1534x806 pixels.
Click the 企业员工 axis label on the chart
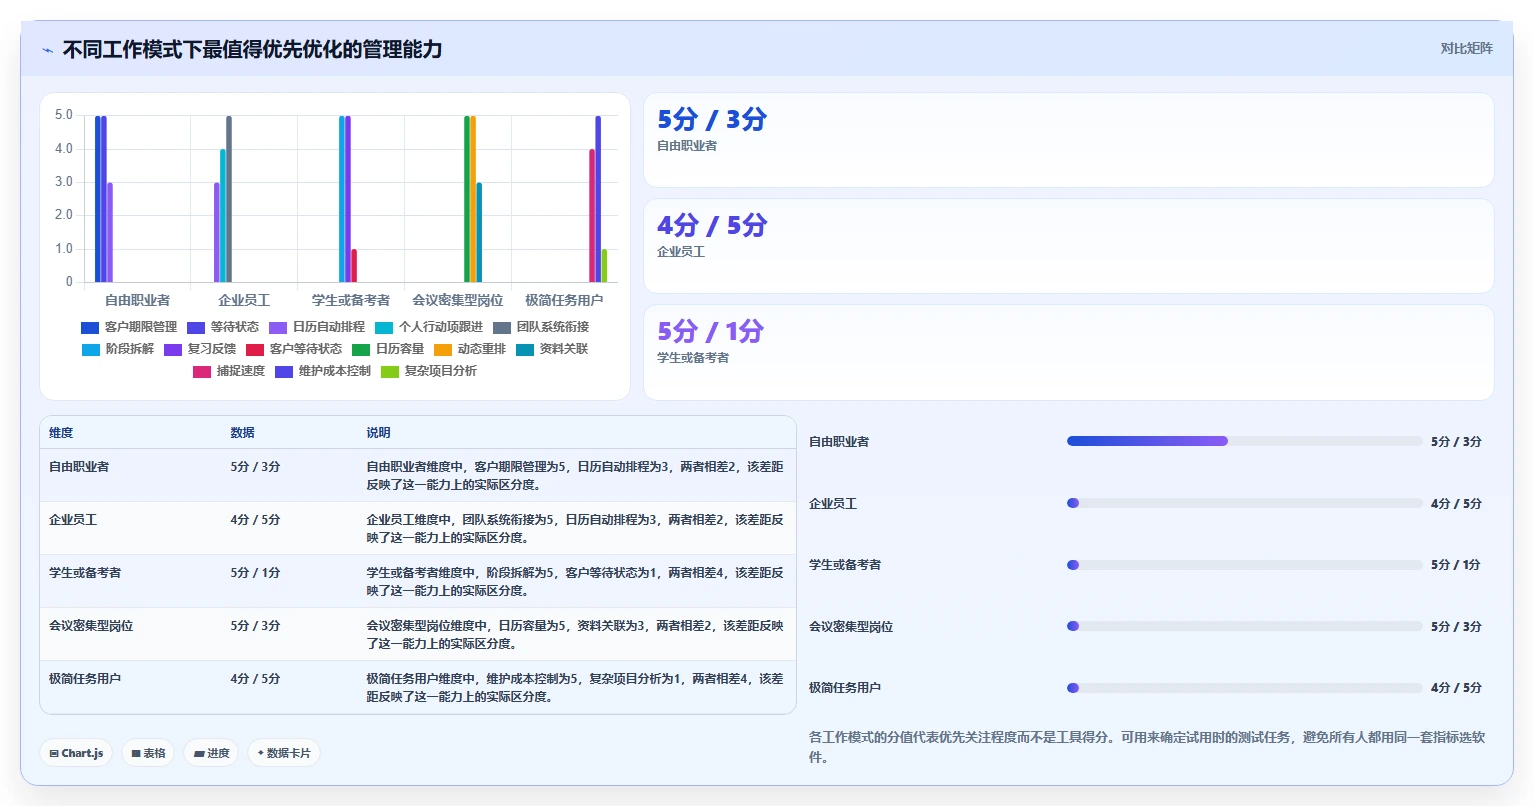pyautogui.click(x=244, y=300)
